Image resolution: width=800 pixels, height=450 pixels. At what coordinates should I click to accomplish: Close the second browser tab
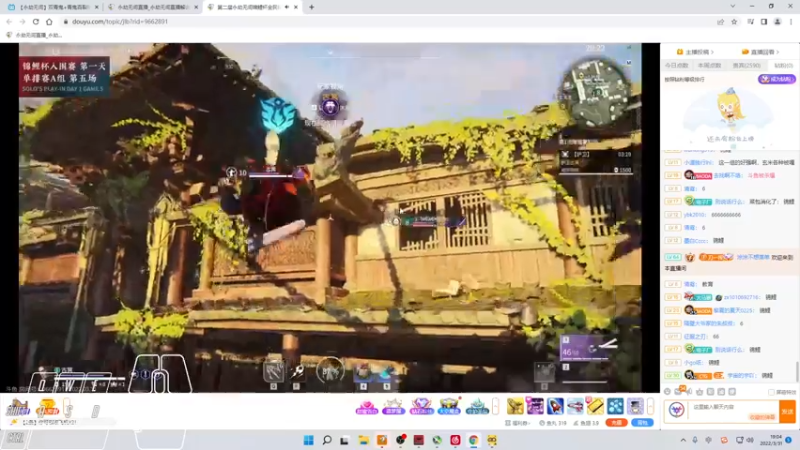(x=196, y=7)
